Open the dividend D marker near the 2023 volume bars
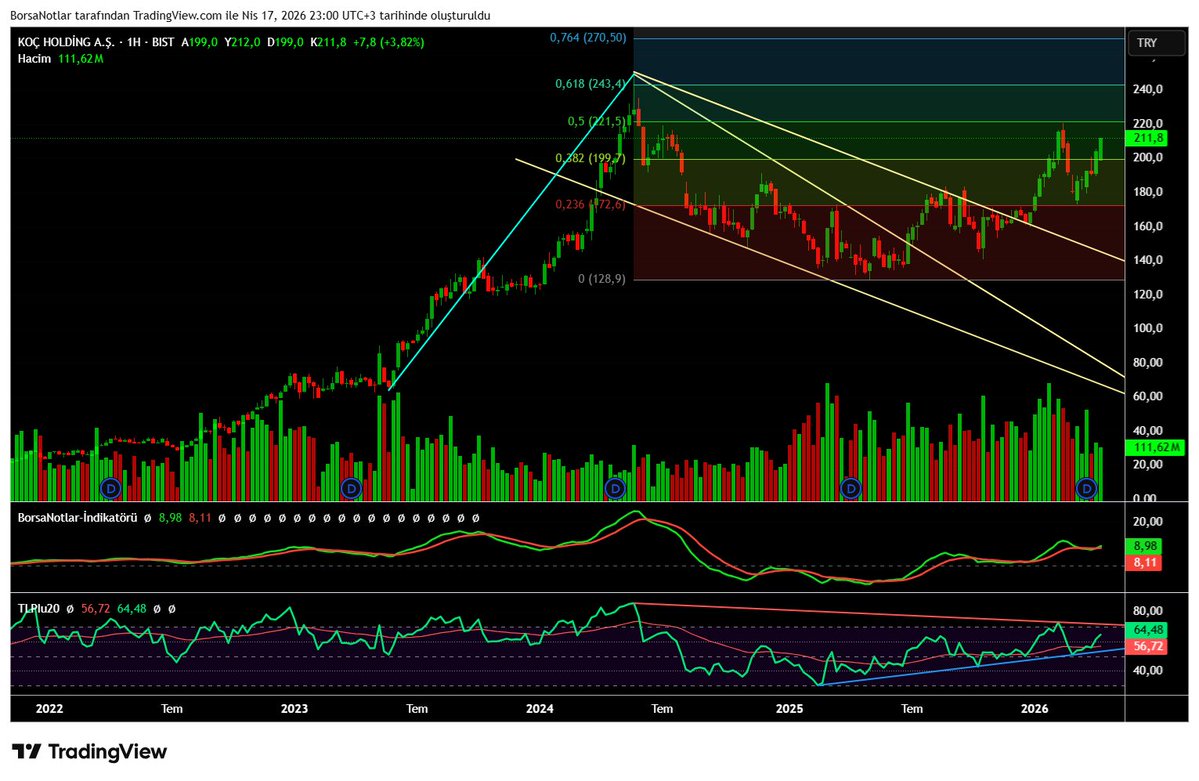 pyautogui.click(x=351, y=487)
